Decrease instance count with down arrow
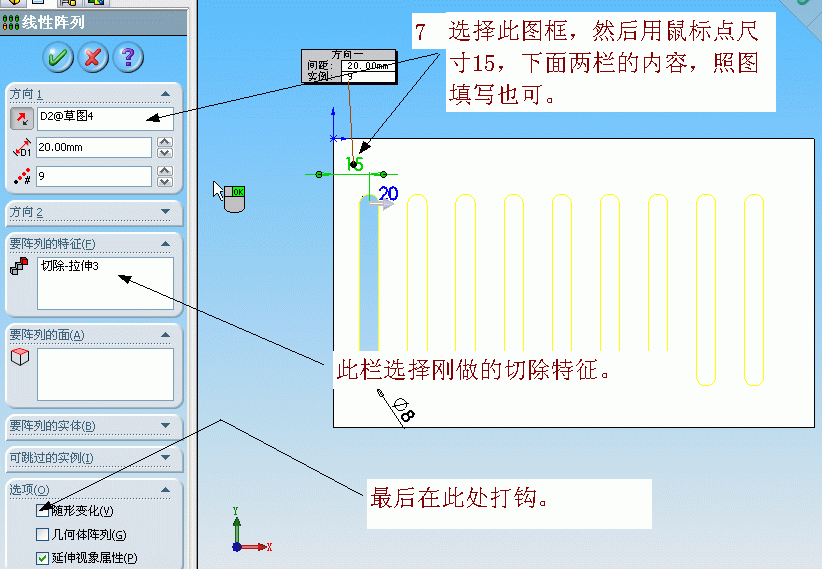 tap(165, 182)
